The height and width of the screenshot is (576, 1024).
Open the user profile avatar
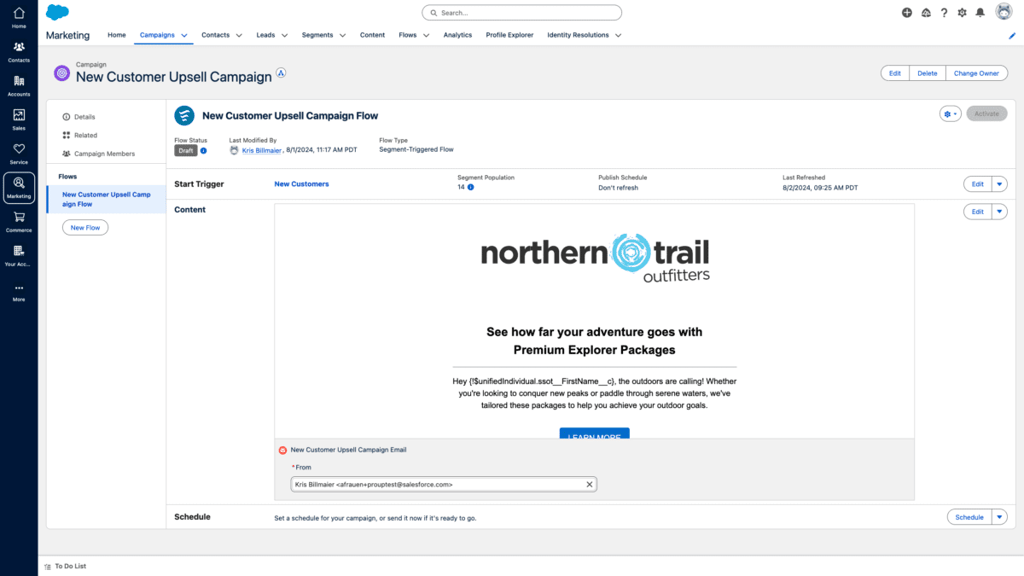pyautogui.click(x=1004, y=11)
